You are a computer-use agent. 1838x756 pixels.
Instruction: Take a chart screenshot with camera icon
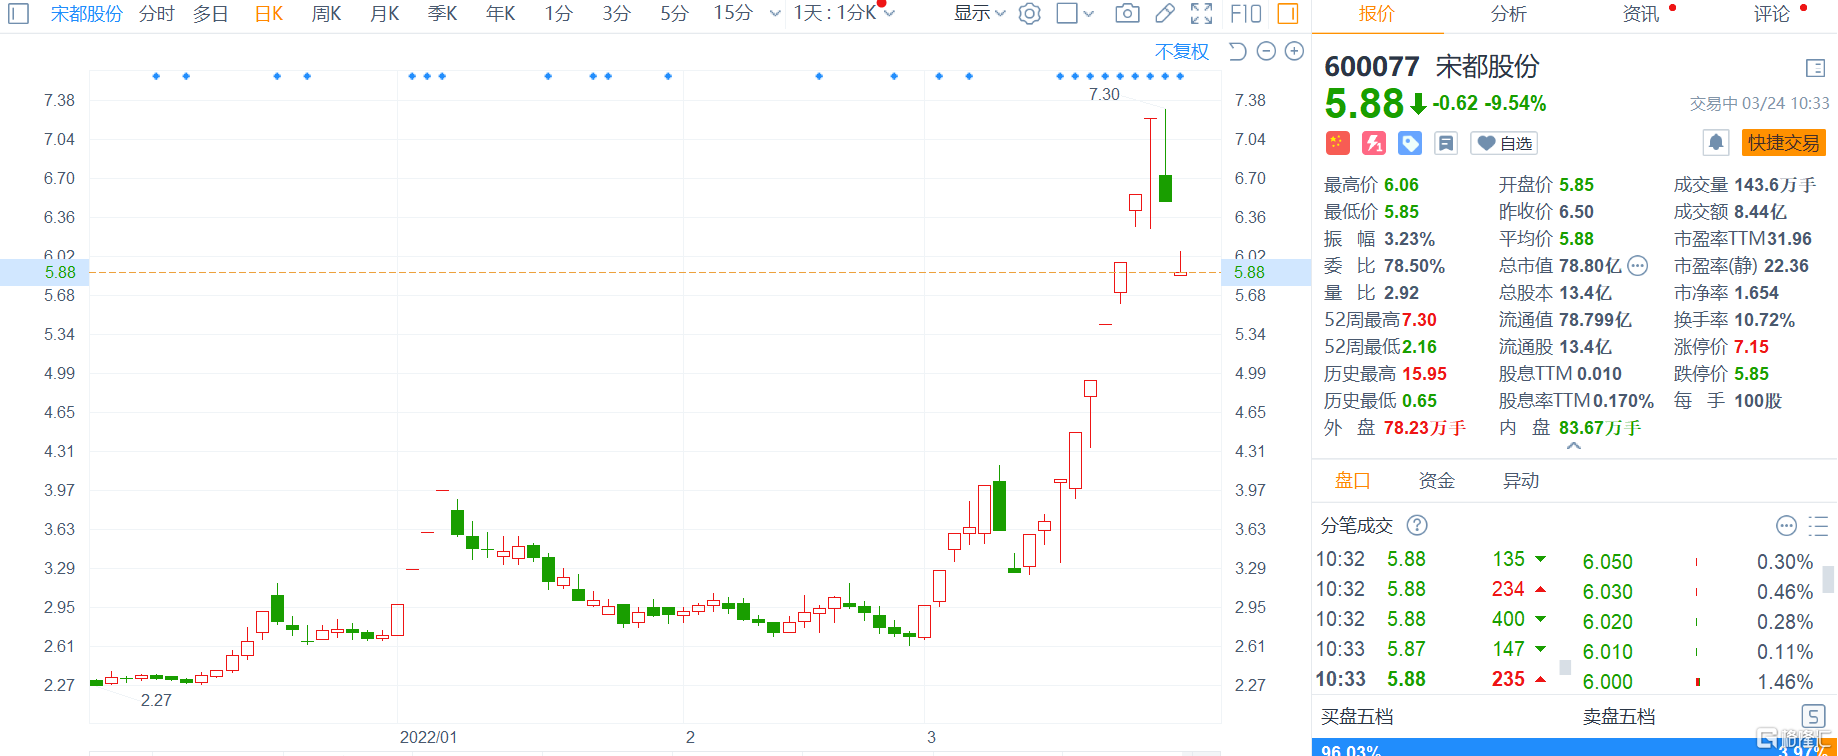[x=1127, y=13]
